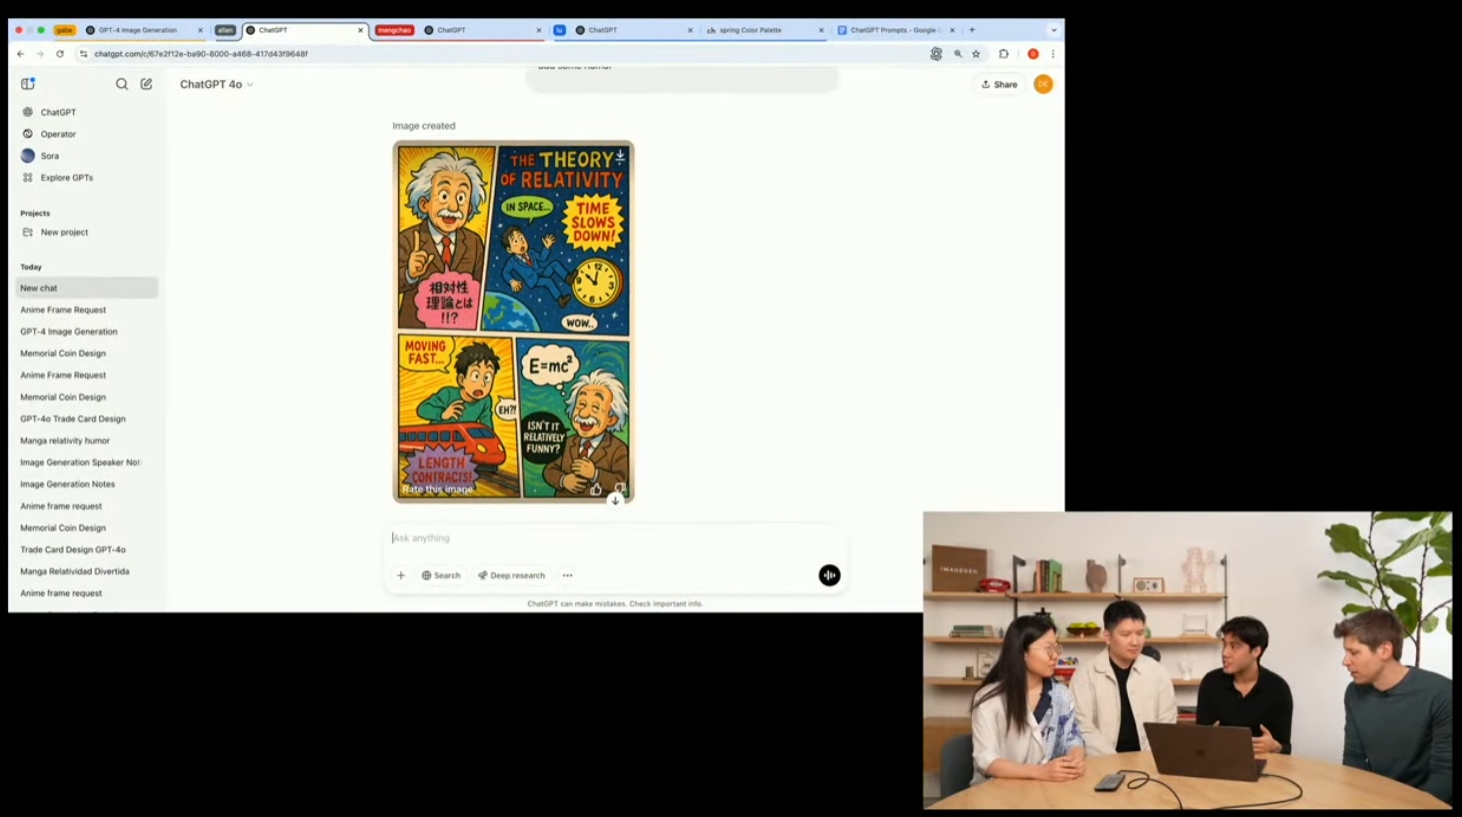Give thumbs up to the image
1462x817 pixels.
point(596,489)
